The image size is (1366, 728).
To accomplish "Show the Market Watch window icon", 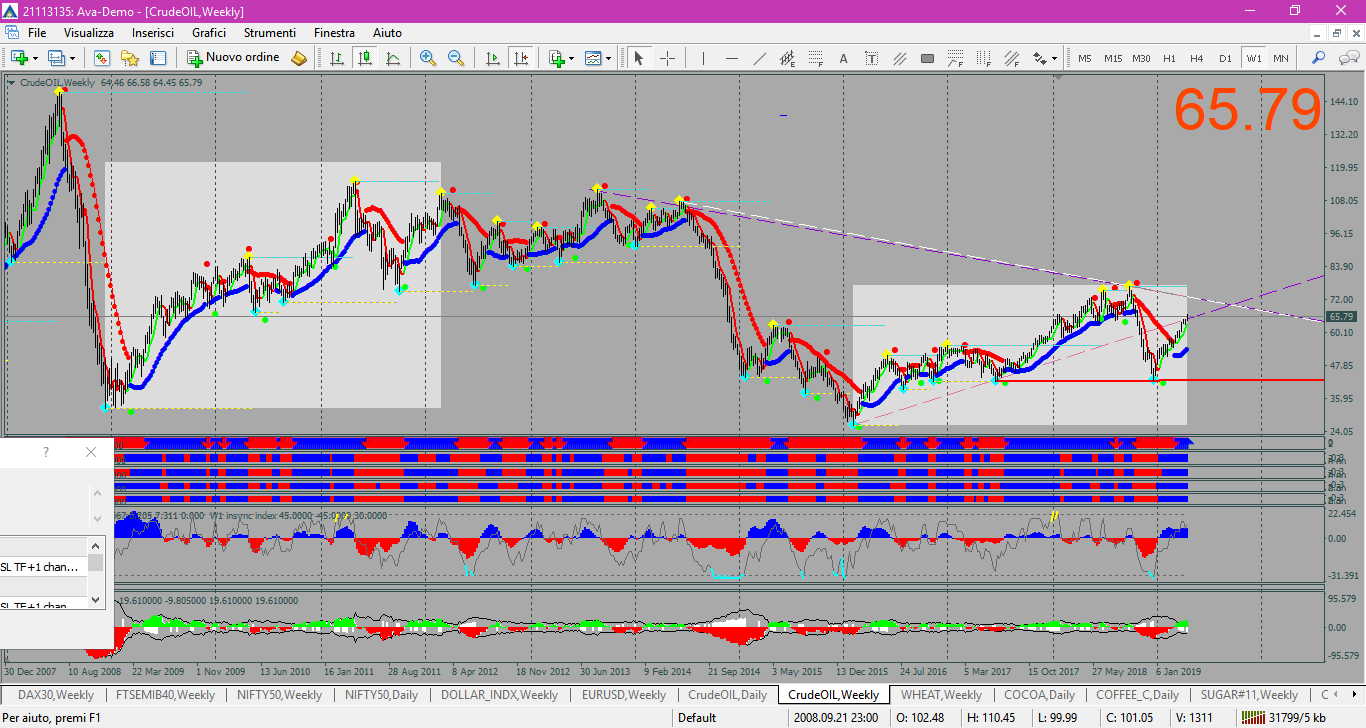I will pos(101,58).
